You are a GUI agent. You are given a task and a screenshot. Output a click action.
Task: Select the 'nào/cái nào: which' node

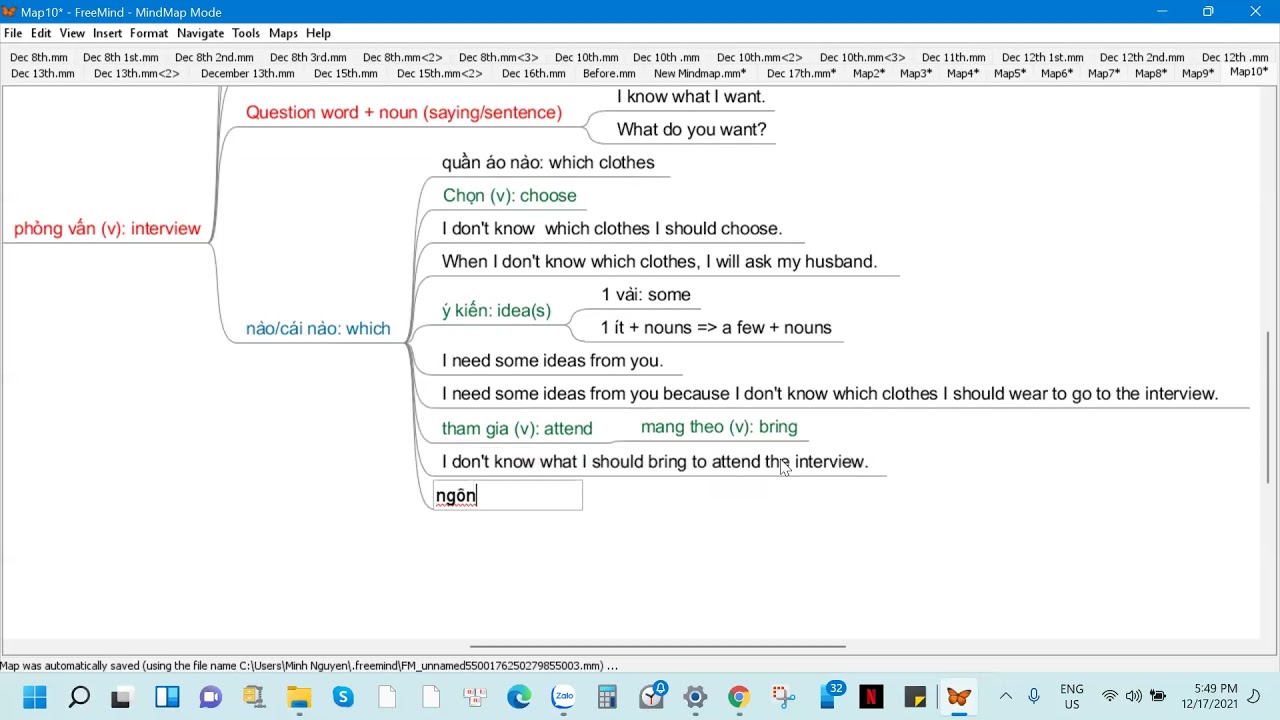(318, 328)
